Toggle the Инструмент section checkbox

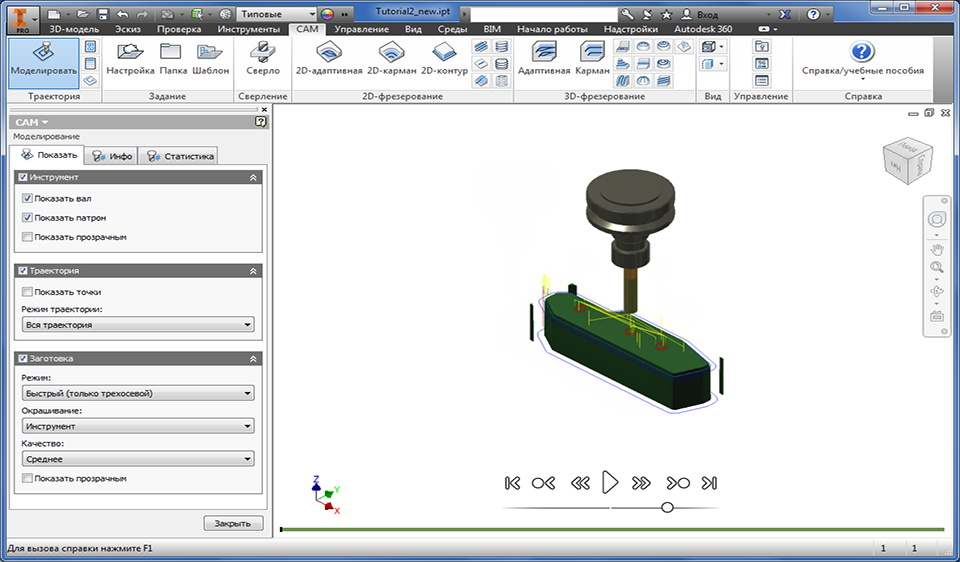(x=23, y=177)
